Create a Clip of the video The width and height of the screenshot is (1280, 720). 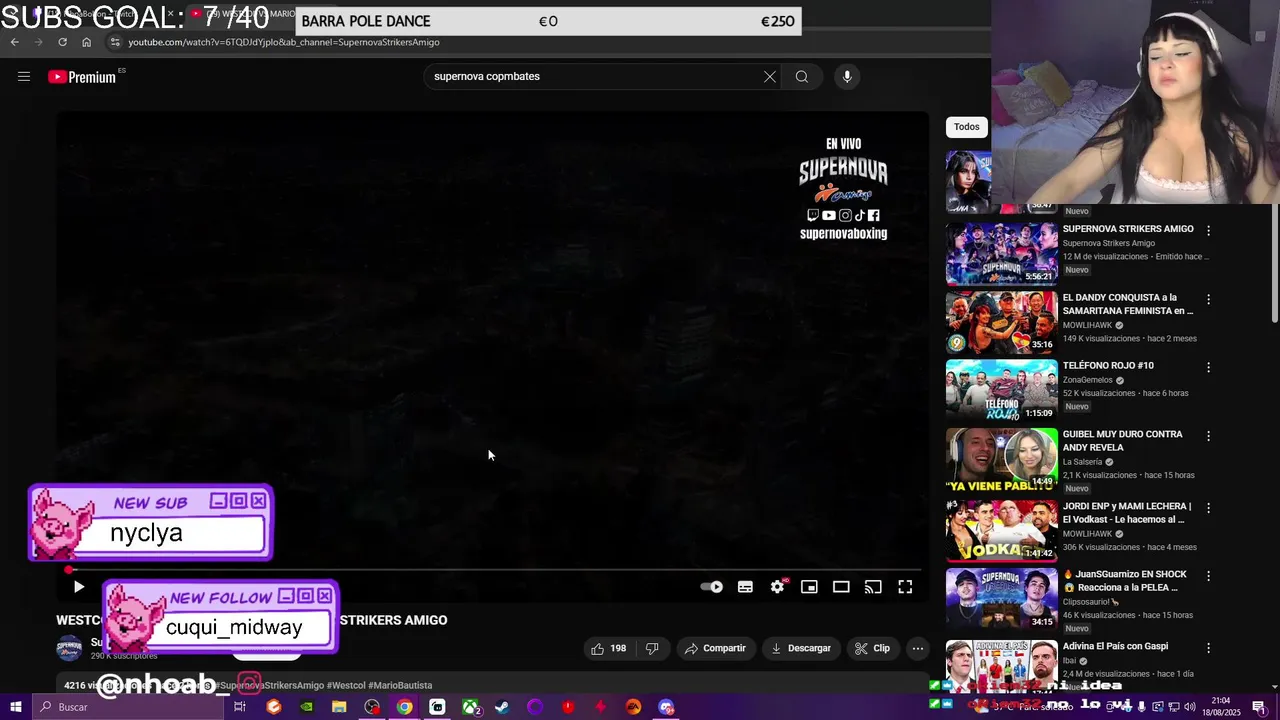[x=872, y=648]
